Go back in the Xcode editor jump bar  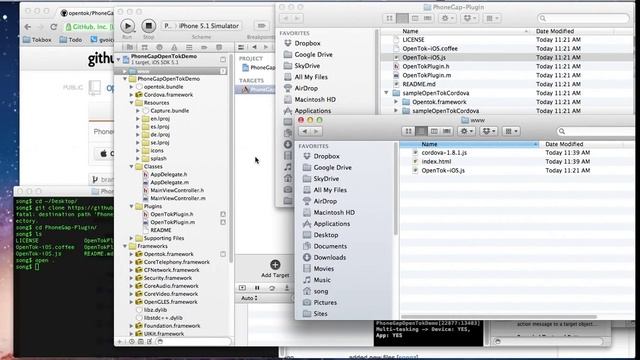(254, 47)
